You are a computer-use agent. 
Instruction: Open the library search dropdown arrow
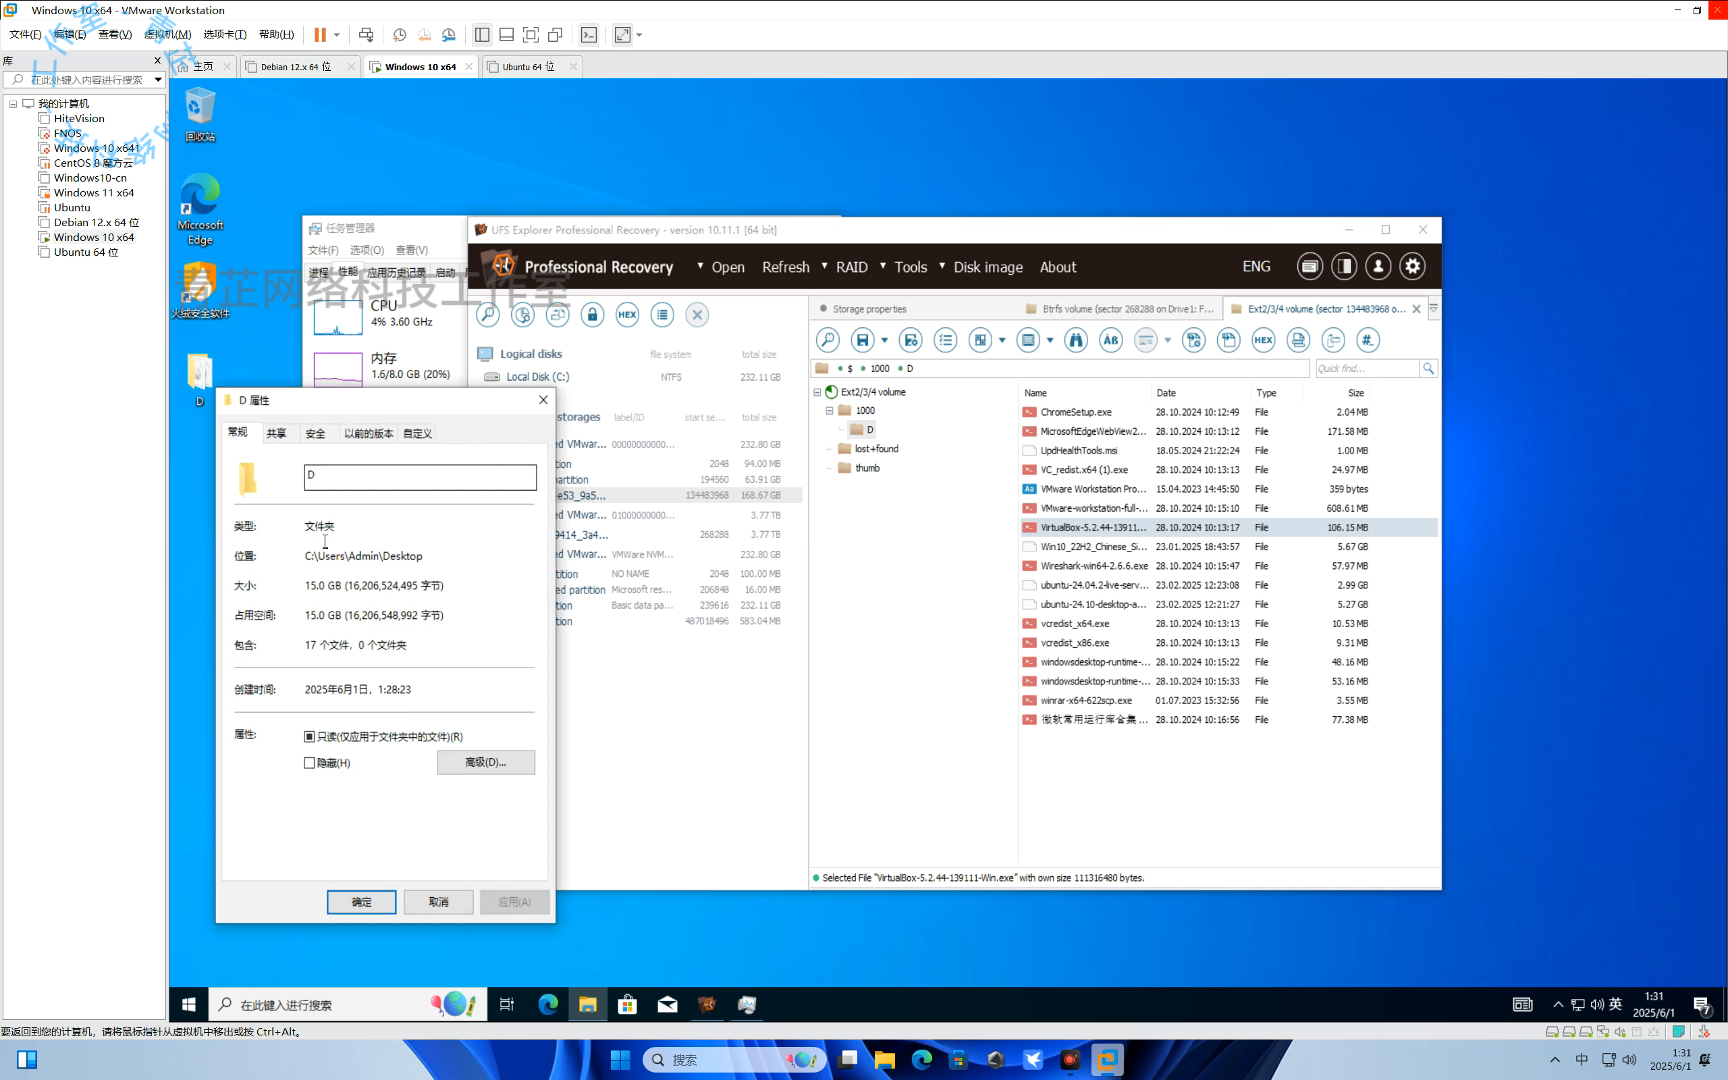click(x=158, y=79)
